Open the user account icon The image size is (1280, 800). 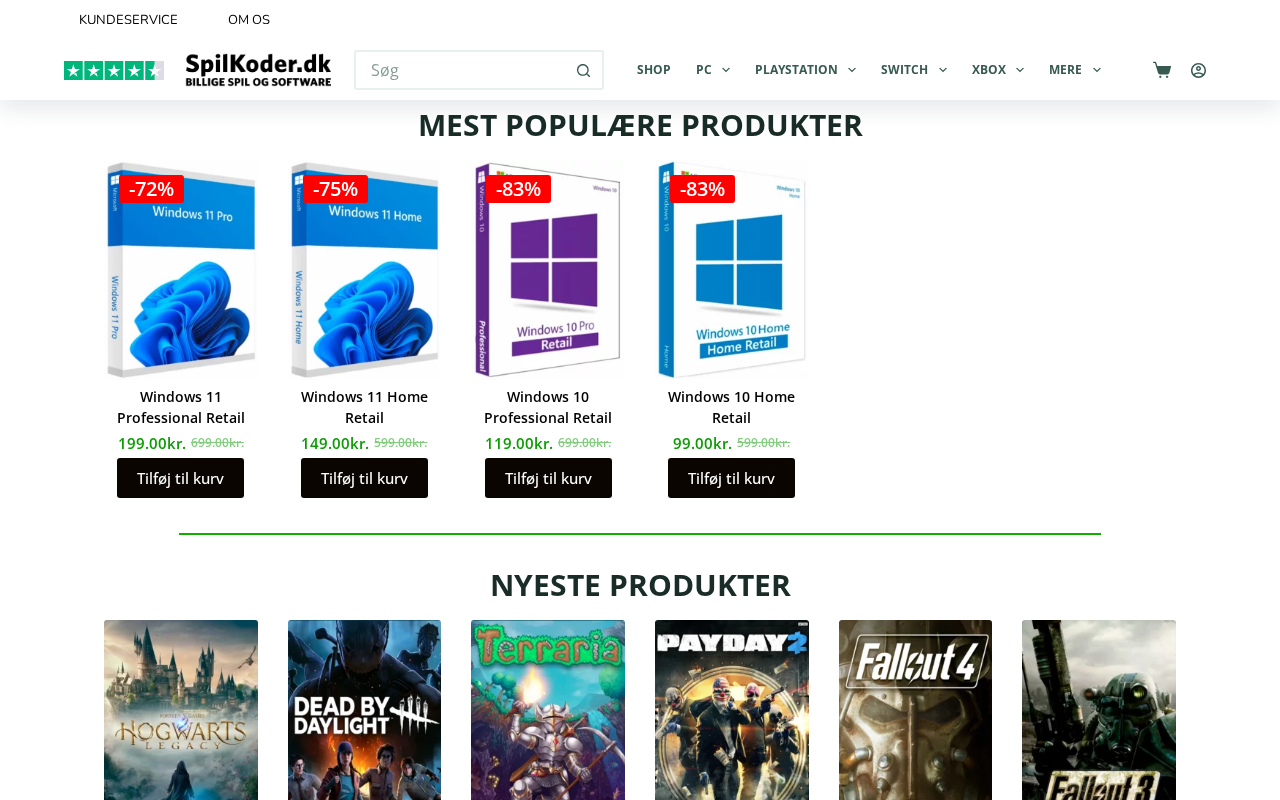[x=1198, y=70]
